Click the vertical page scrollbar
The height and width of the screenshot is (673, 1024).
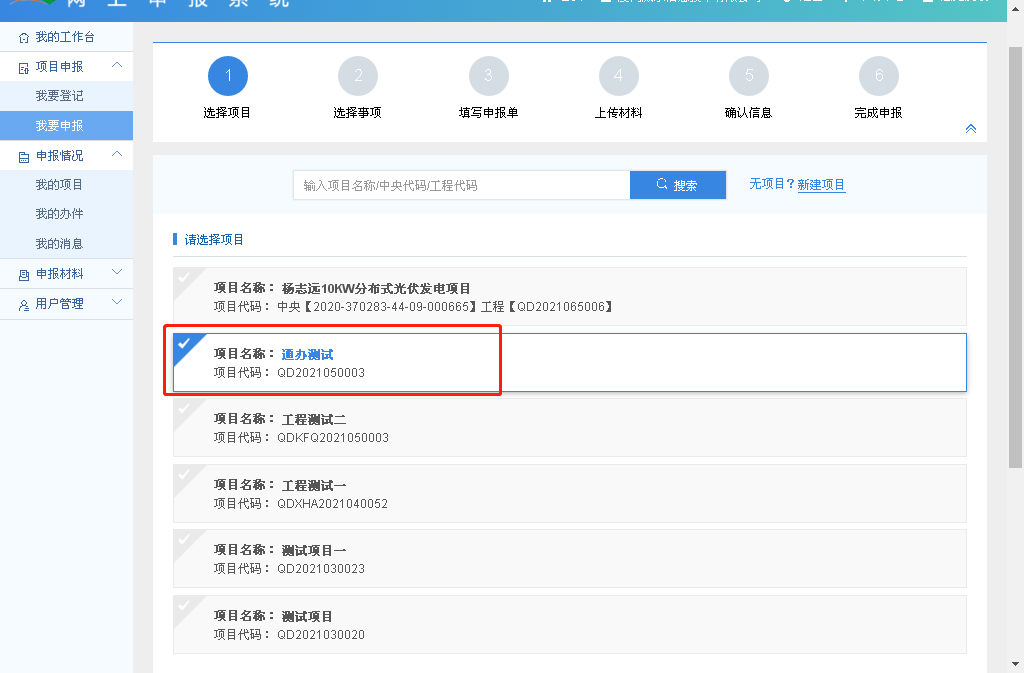pyautogui.click(x=1015, y=250)
